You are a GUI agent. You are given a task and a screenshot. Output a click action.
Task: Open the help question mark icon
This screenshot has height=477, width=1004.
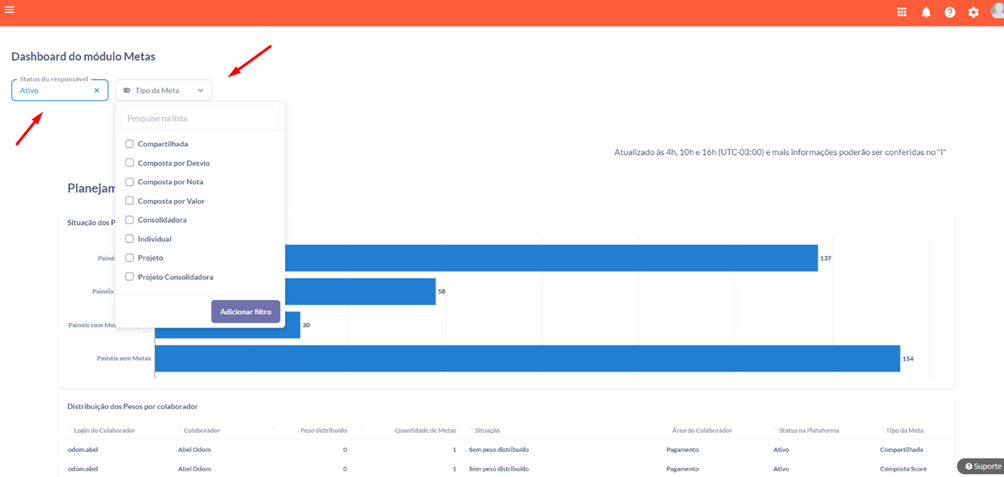click(950, 12)
